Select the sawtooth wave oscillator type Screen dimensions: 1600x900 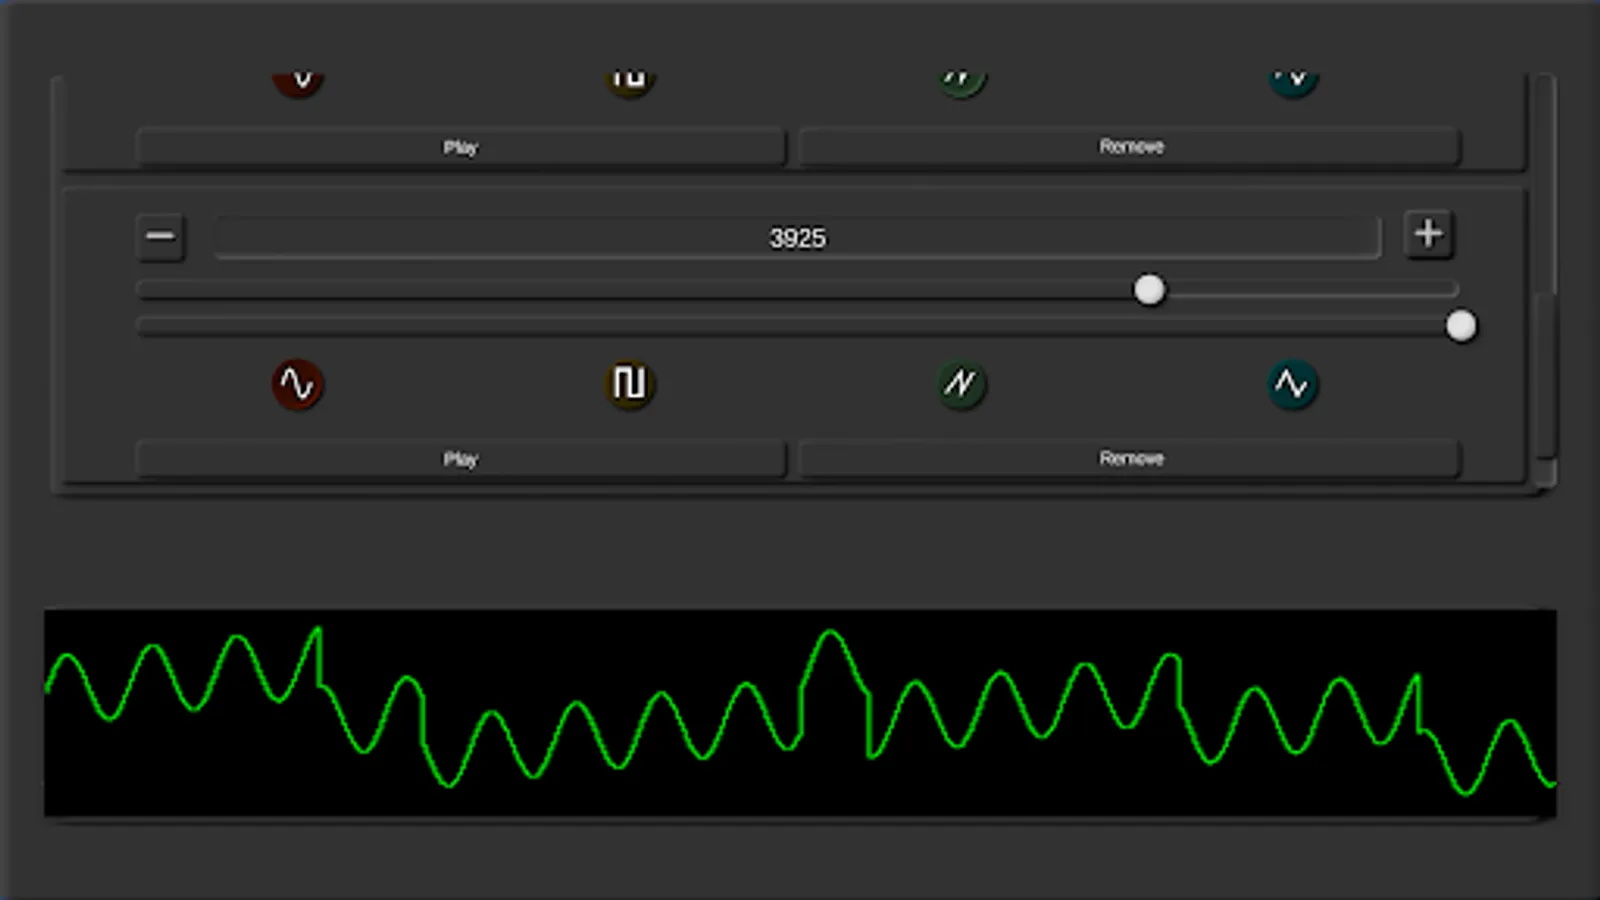coord(961,386)
